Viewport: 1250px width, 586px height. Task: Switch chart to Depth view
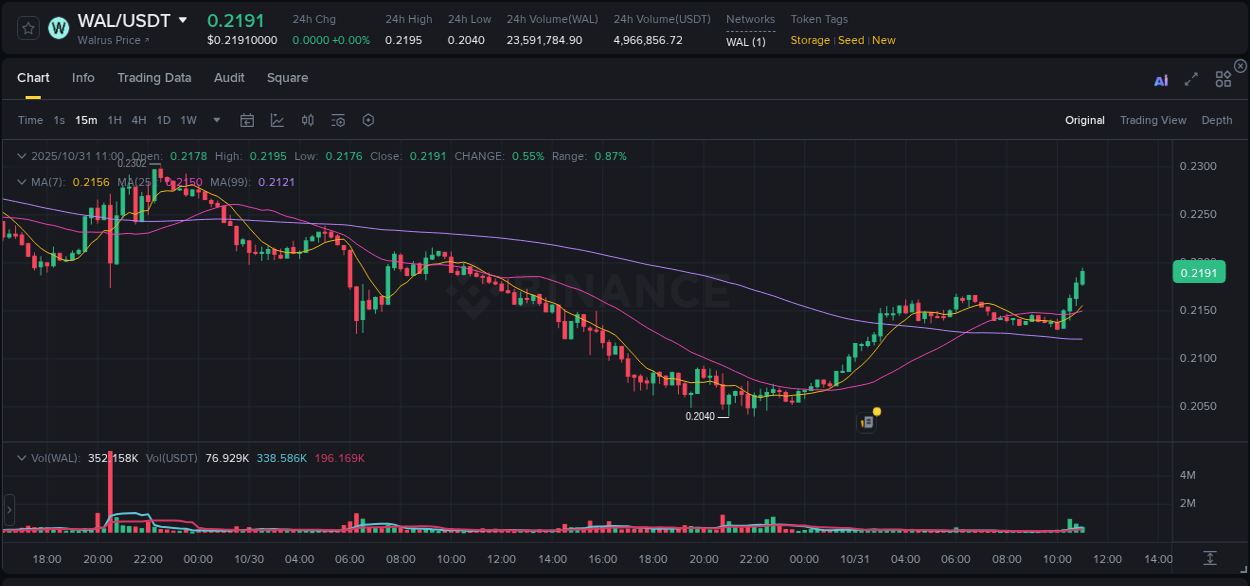1217,119
